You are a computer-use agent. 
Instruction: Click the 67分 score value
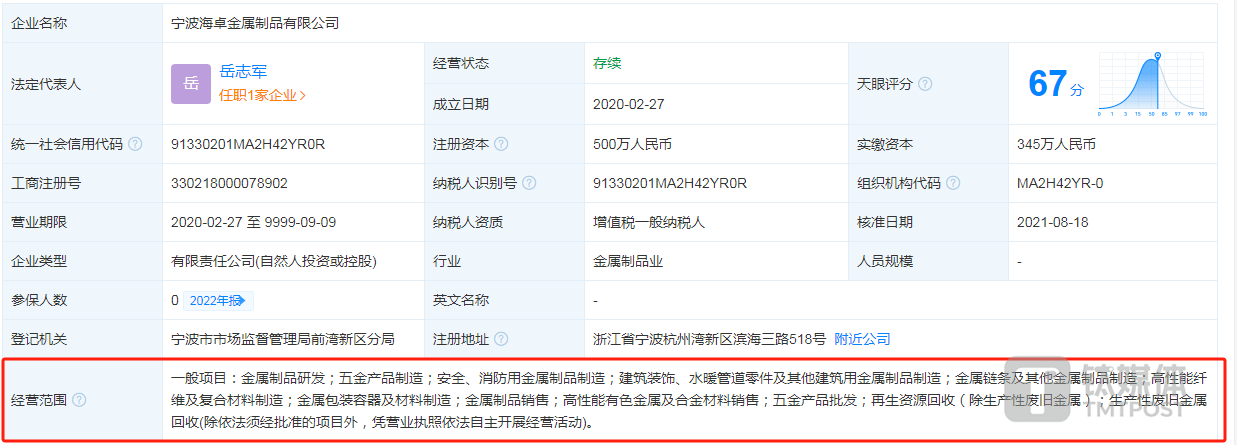tap(1056, 84)
